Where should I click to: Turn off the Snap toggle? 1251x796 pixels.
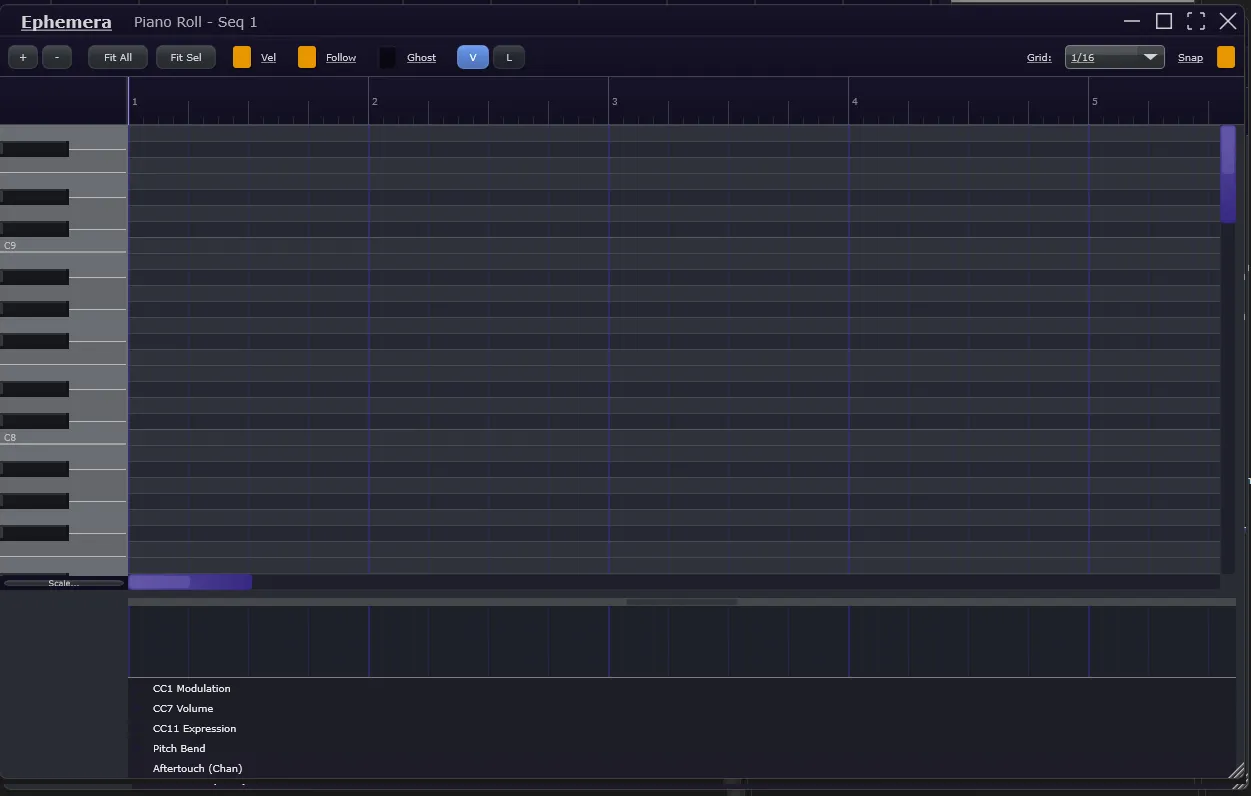pos(1226,58)
